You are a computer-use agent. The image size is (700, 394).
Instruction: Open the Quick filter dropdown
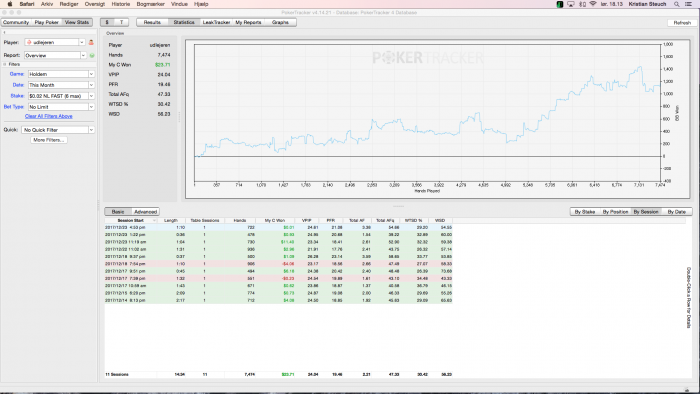[x=58, y=130]
